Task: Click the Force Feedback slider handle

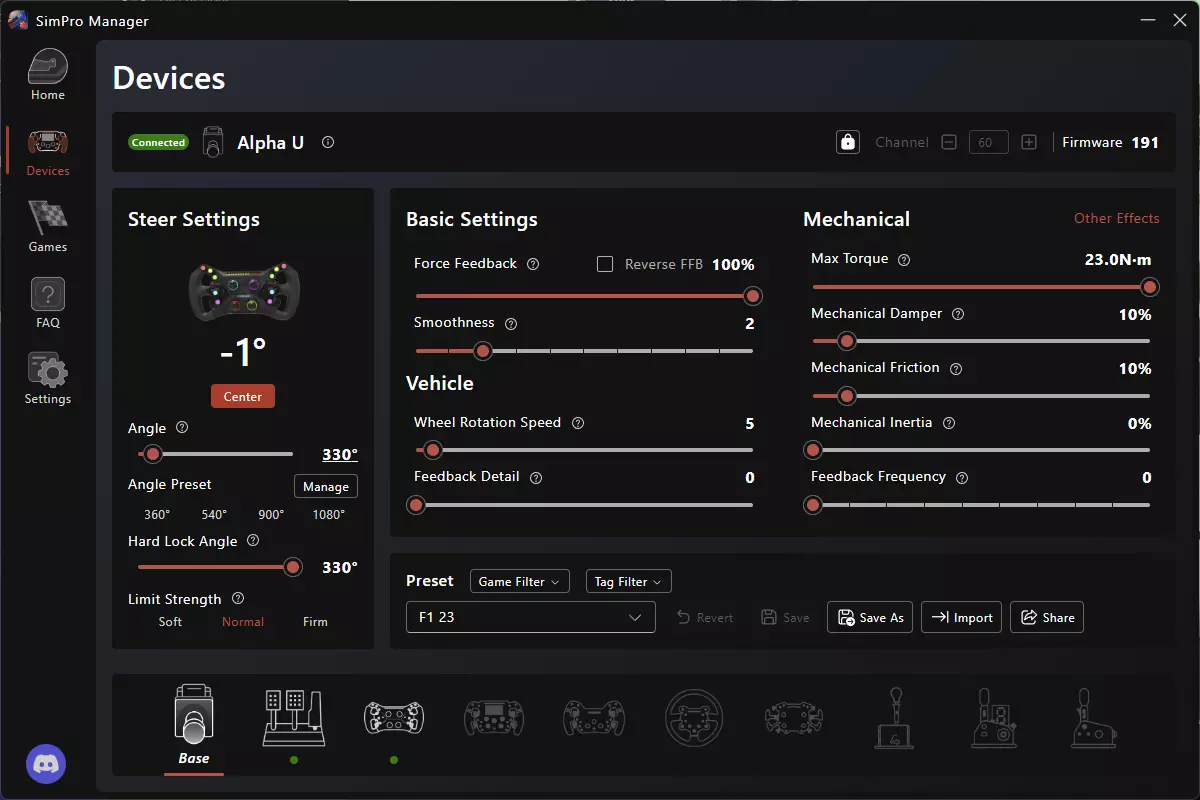Action: [753, 296]
